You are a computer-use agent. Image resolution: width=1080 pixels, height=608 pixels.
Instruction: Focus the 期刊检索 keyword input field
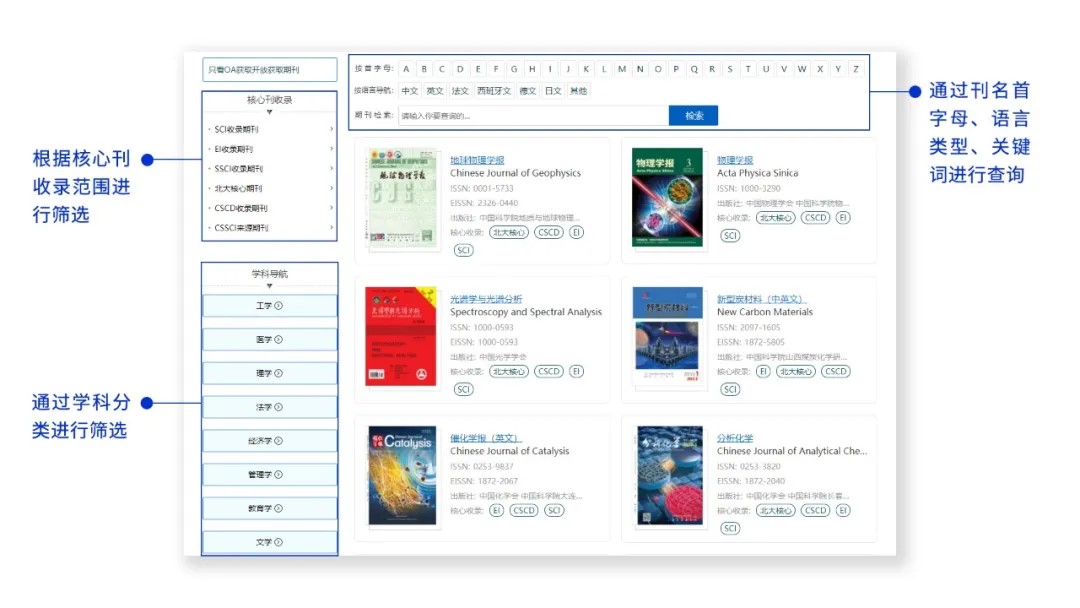532,116
